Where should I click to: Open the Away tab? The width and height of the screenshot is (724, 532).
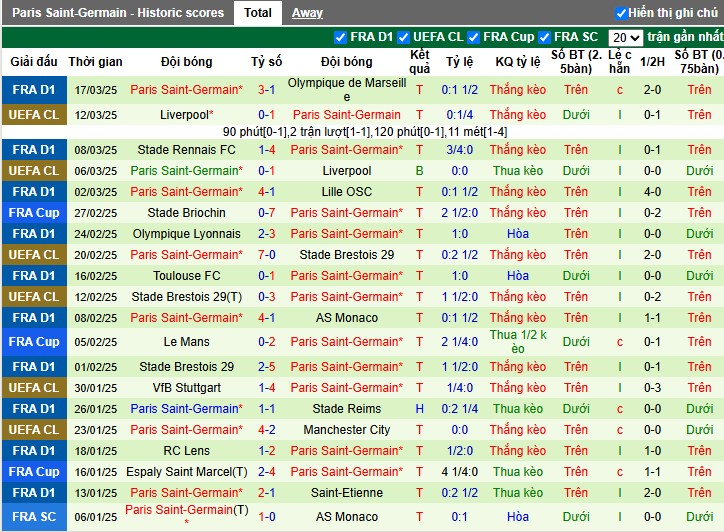tap(307, 13)
